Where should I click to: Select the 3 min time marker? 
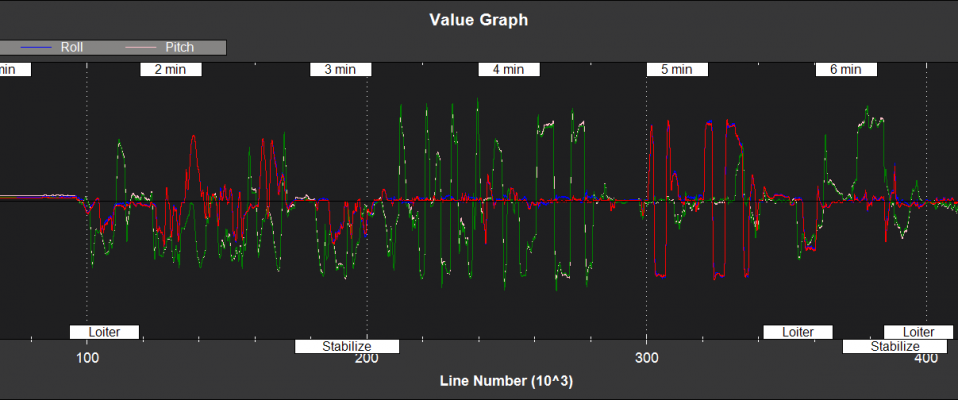340,70
